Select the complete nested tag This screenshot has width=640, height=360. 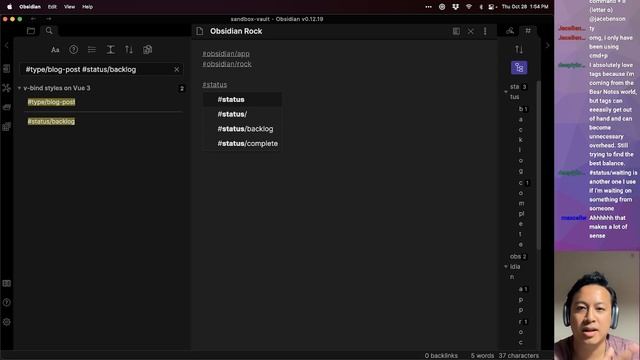521,213
